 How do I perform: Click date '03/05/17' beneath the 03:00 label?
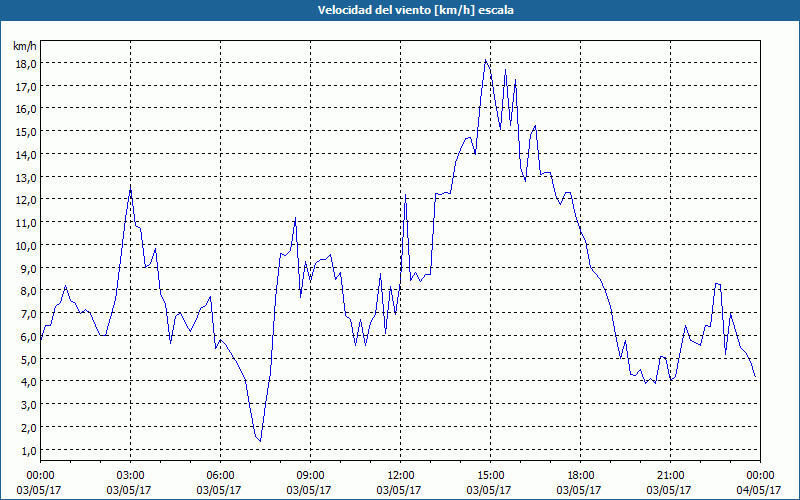129,490
